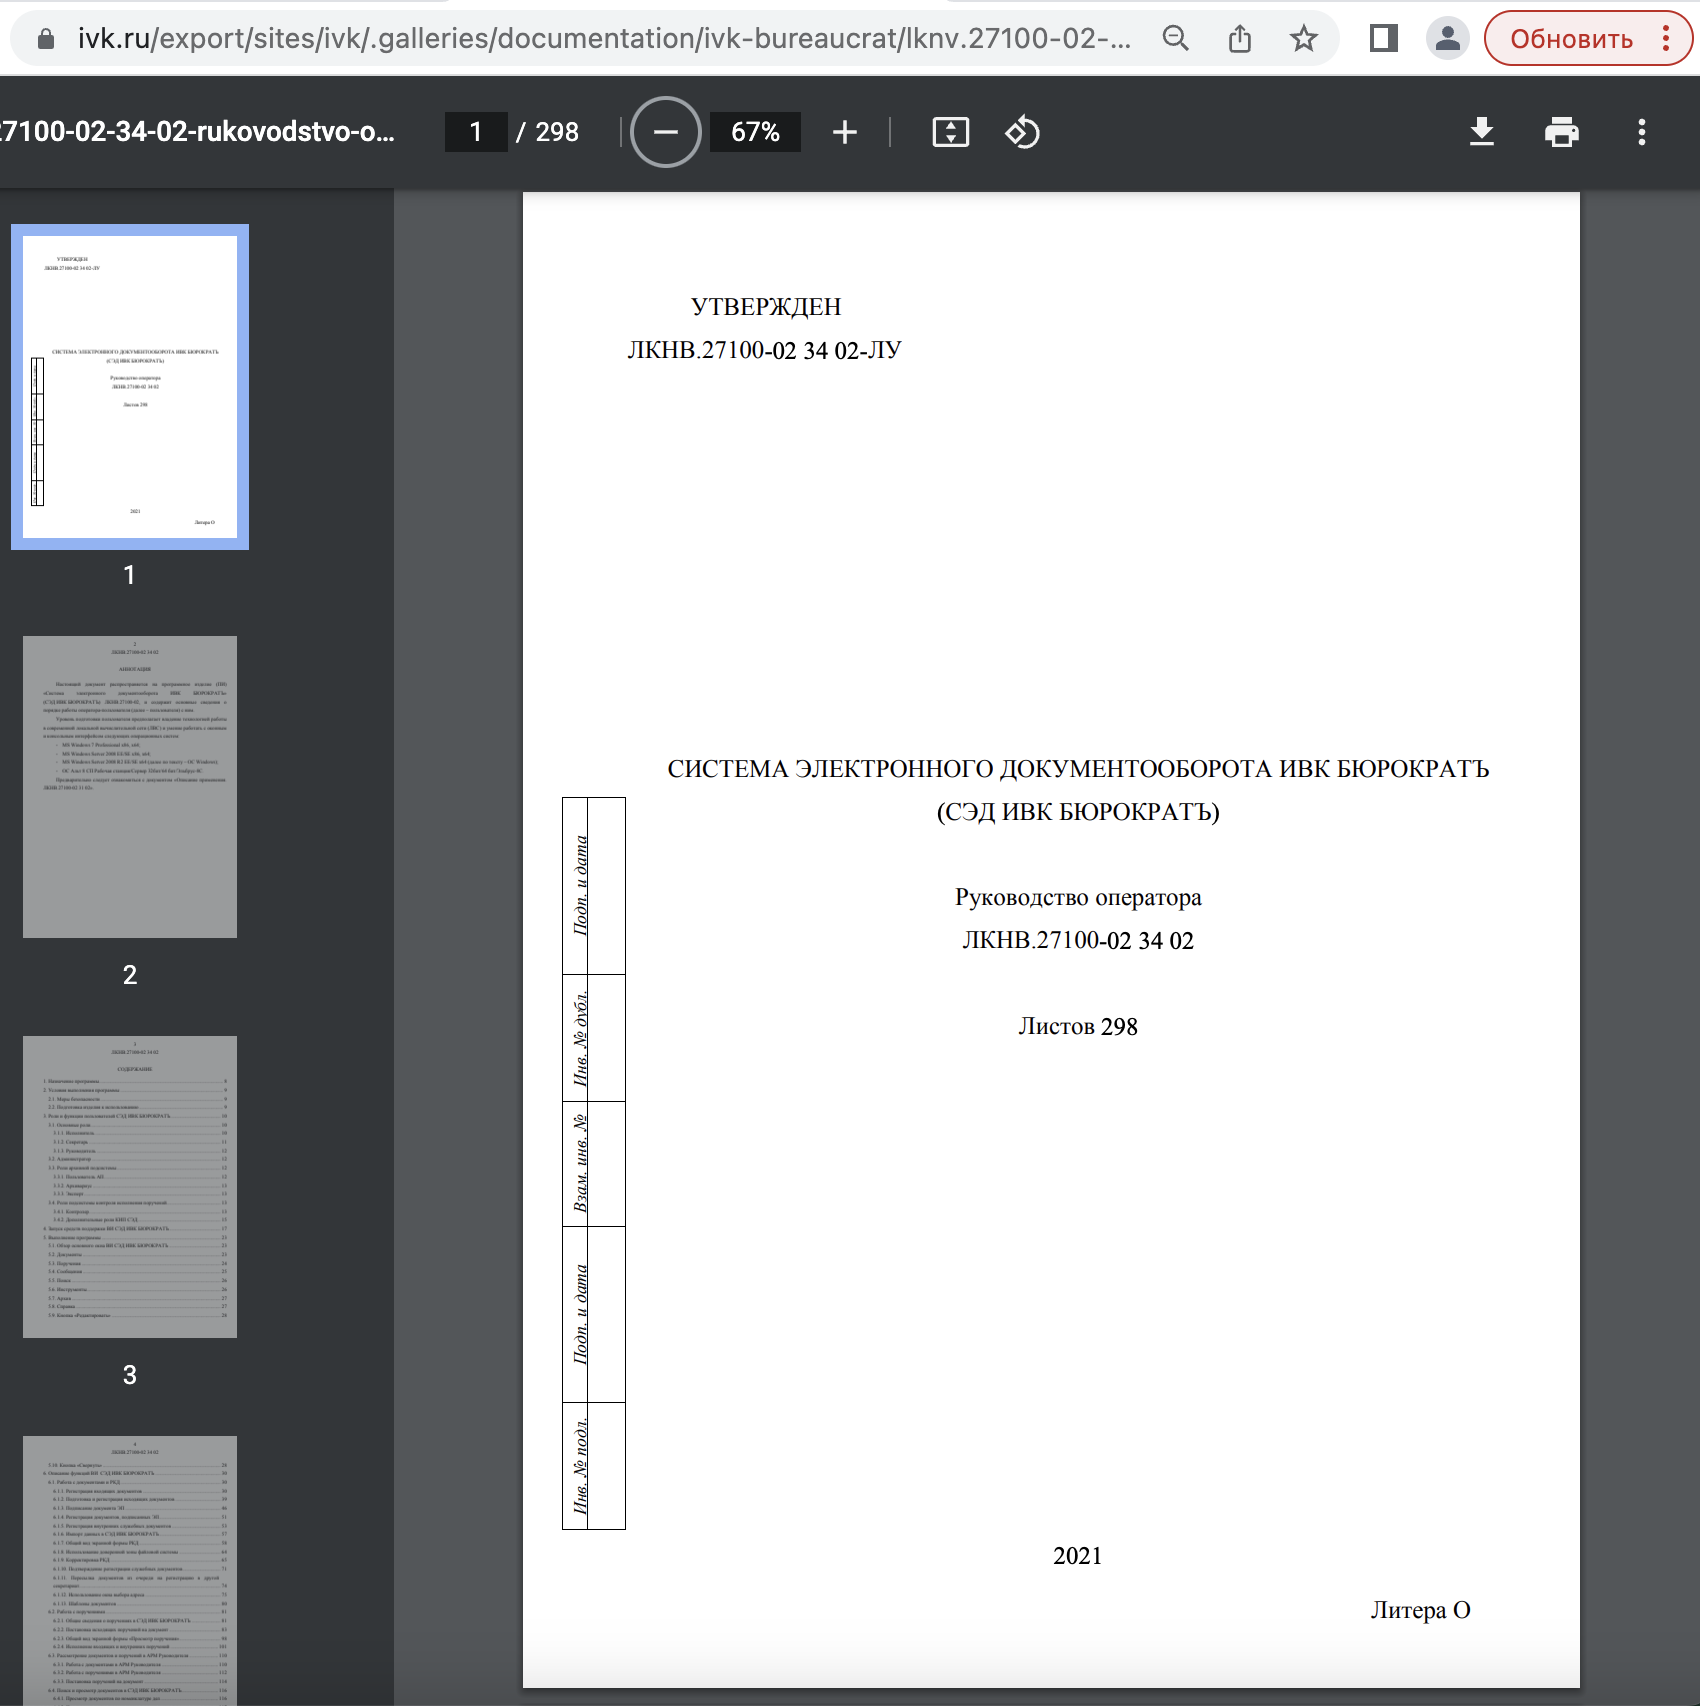Click the Взам. инв. № stamp cell
Screen dimensions: 1700x1706
[x=594, y=1164]
